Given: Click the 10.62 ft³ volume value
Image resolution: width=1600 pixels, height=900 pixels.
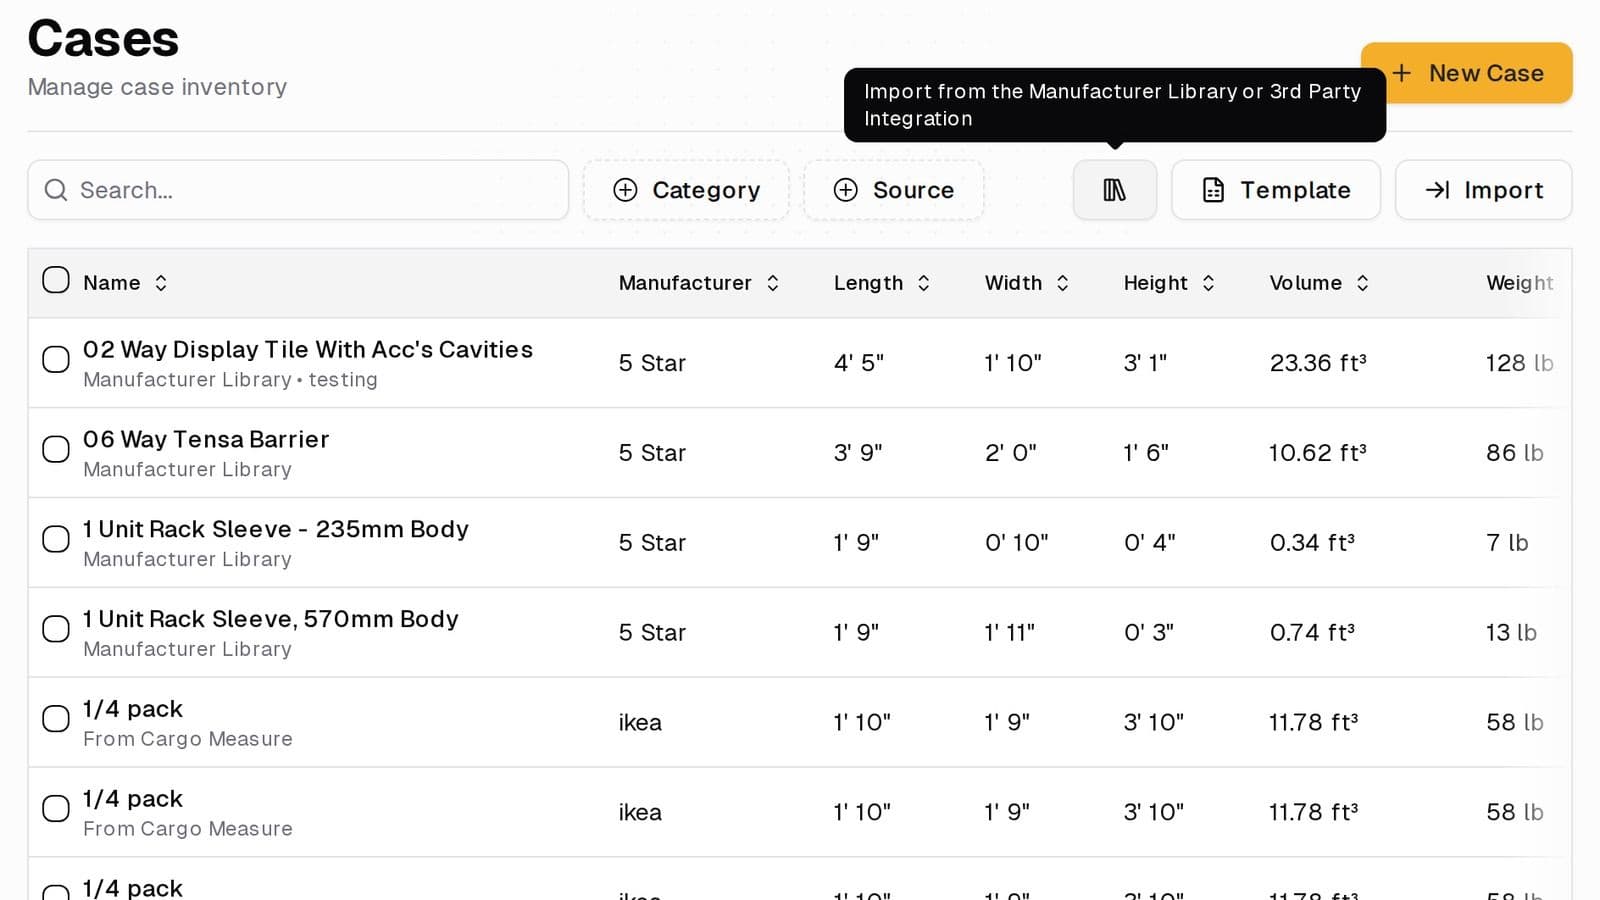Looking at the screenshot, I should point(1318,453).
